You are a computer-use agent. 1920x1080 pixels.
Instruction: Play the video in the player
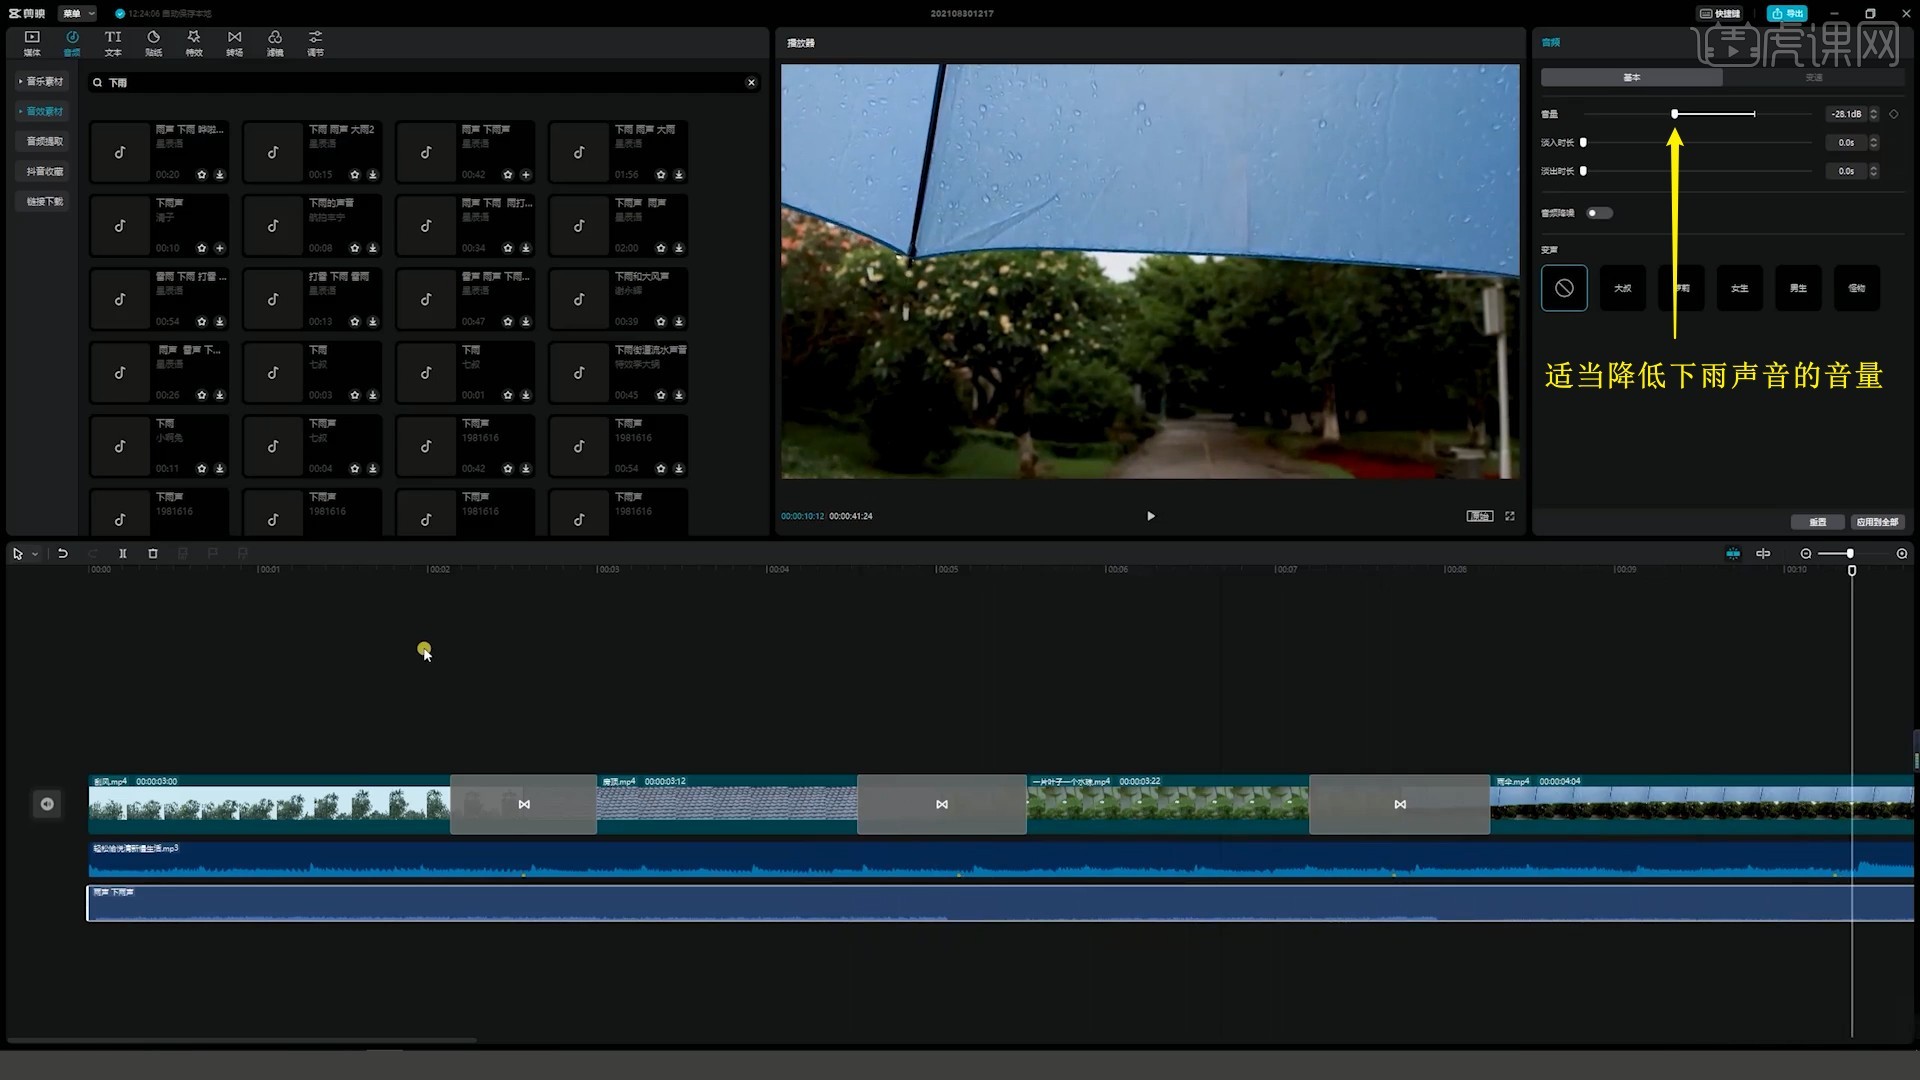(x=1150, y=516)
